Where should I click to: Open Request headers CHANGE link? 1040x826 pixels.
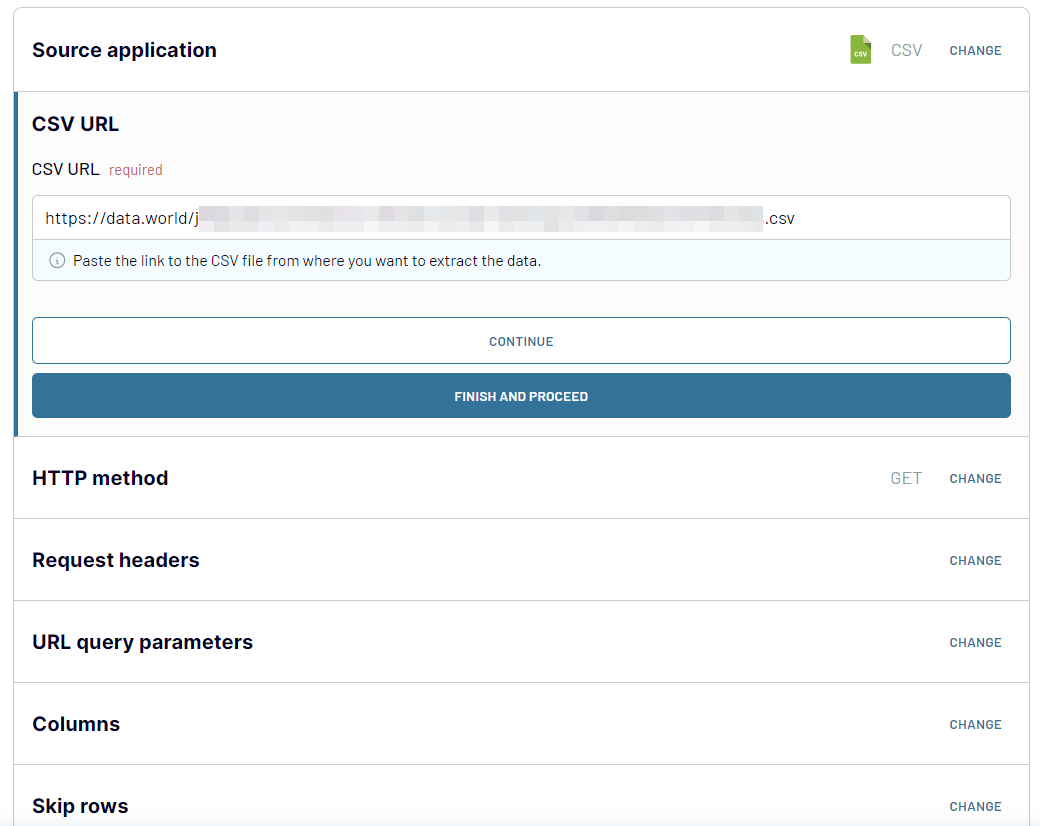[975, 561]
